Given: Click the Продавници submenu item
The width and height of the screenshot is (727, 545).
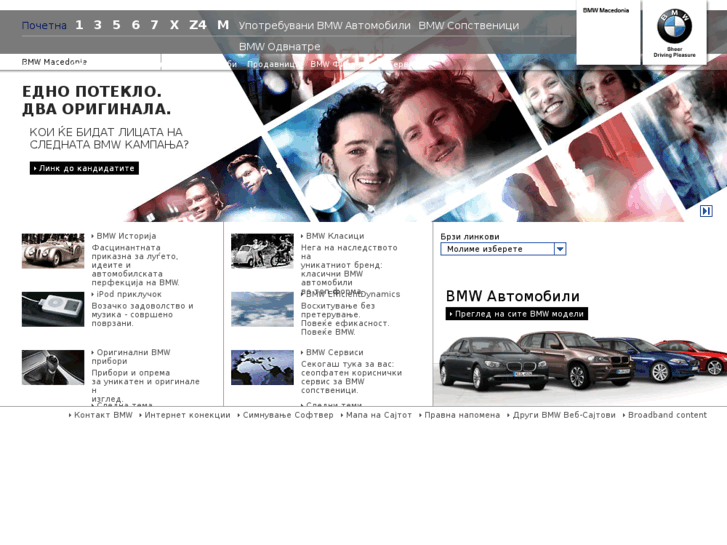Looking at the screenshot, I should click(x=273, y=64).
